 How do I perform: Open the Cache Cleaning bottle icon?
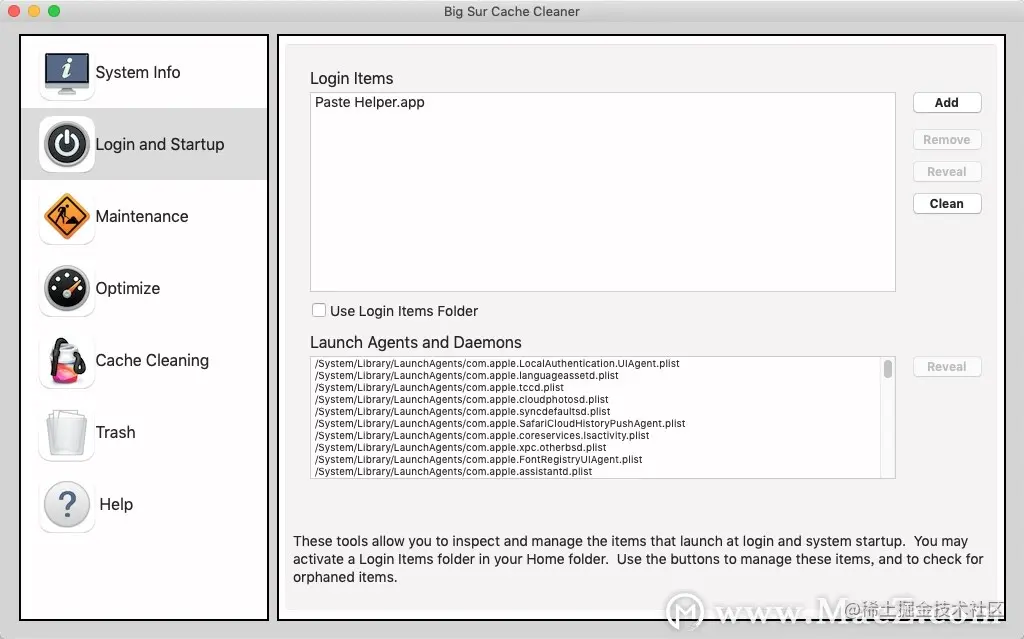[67, 361]
